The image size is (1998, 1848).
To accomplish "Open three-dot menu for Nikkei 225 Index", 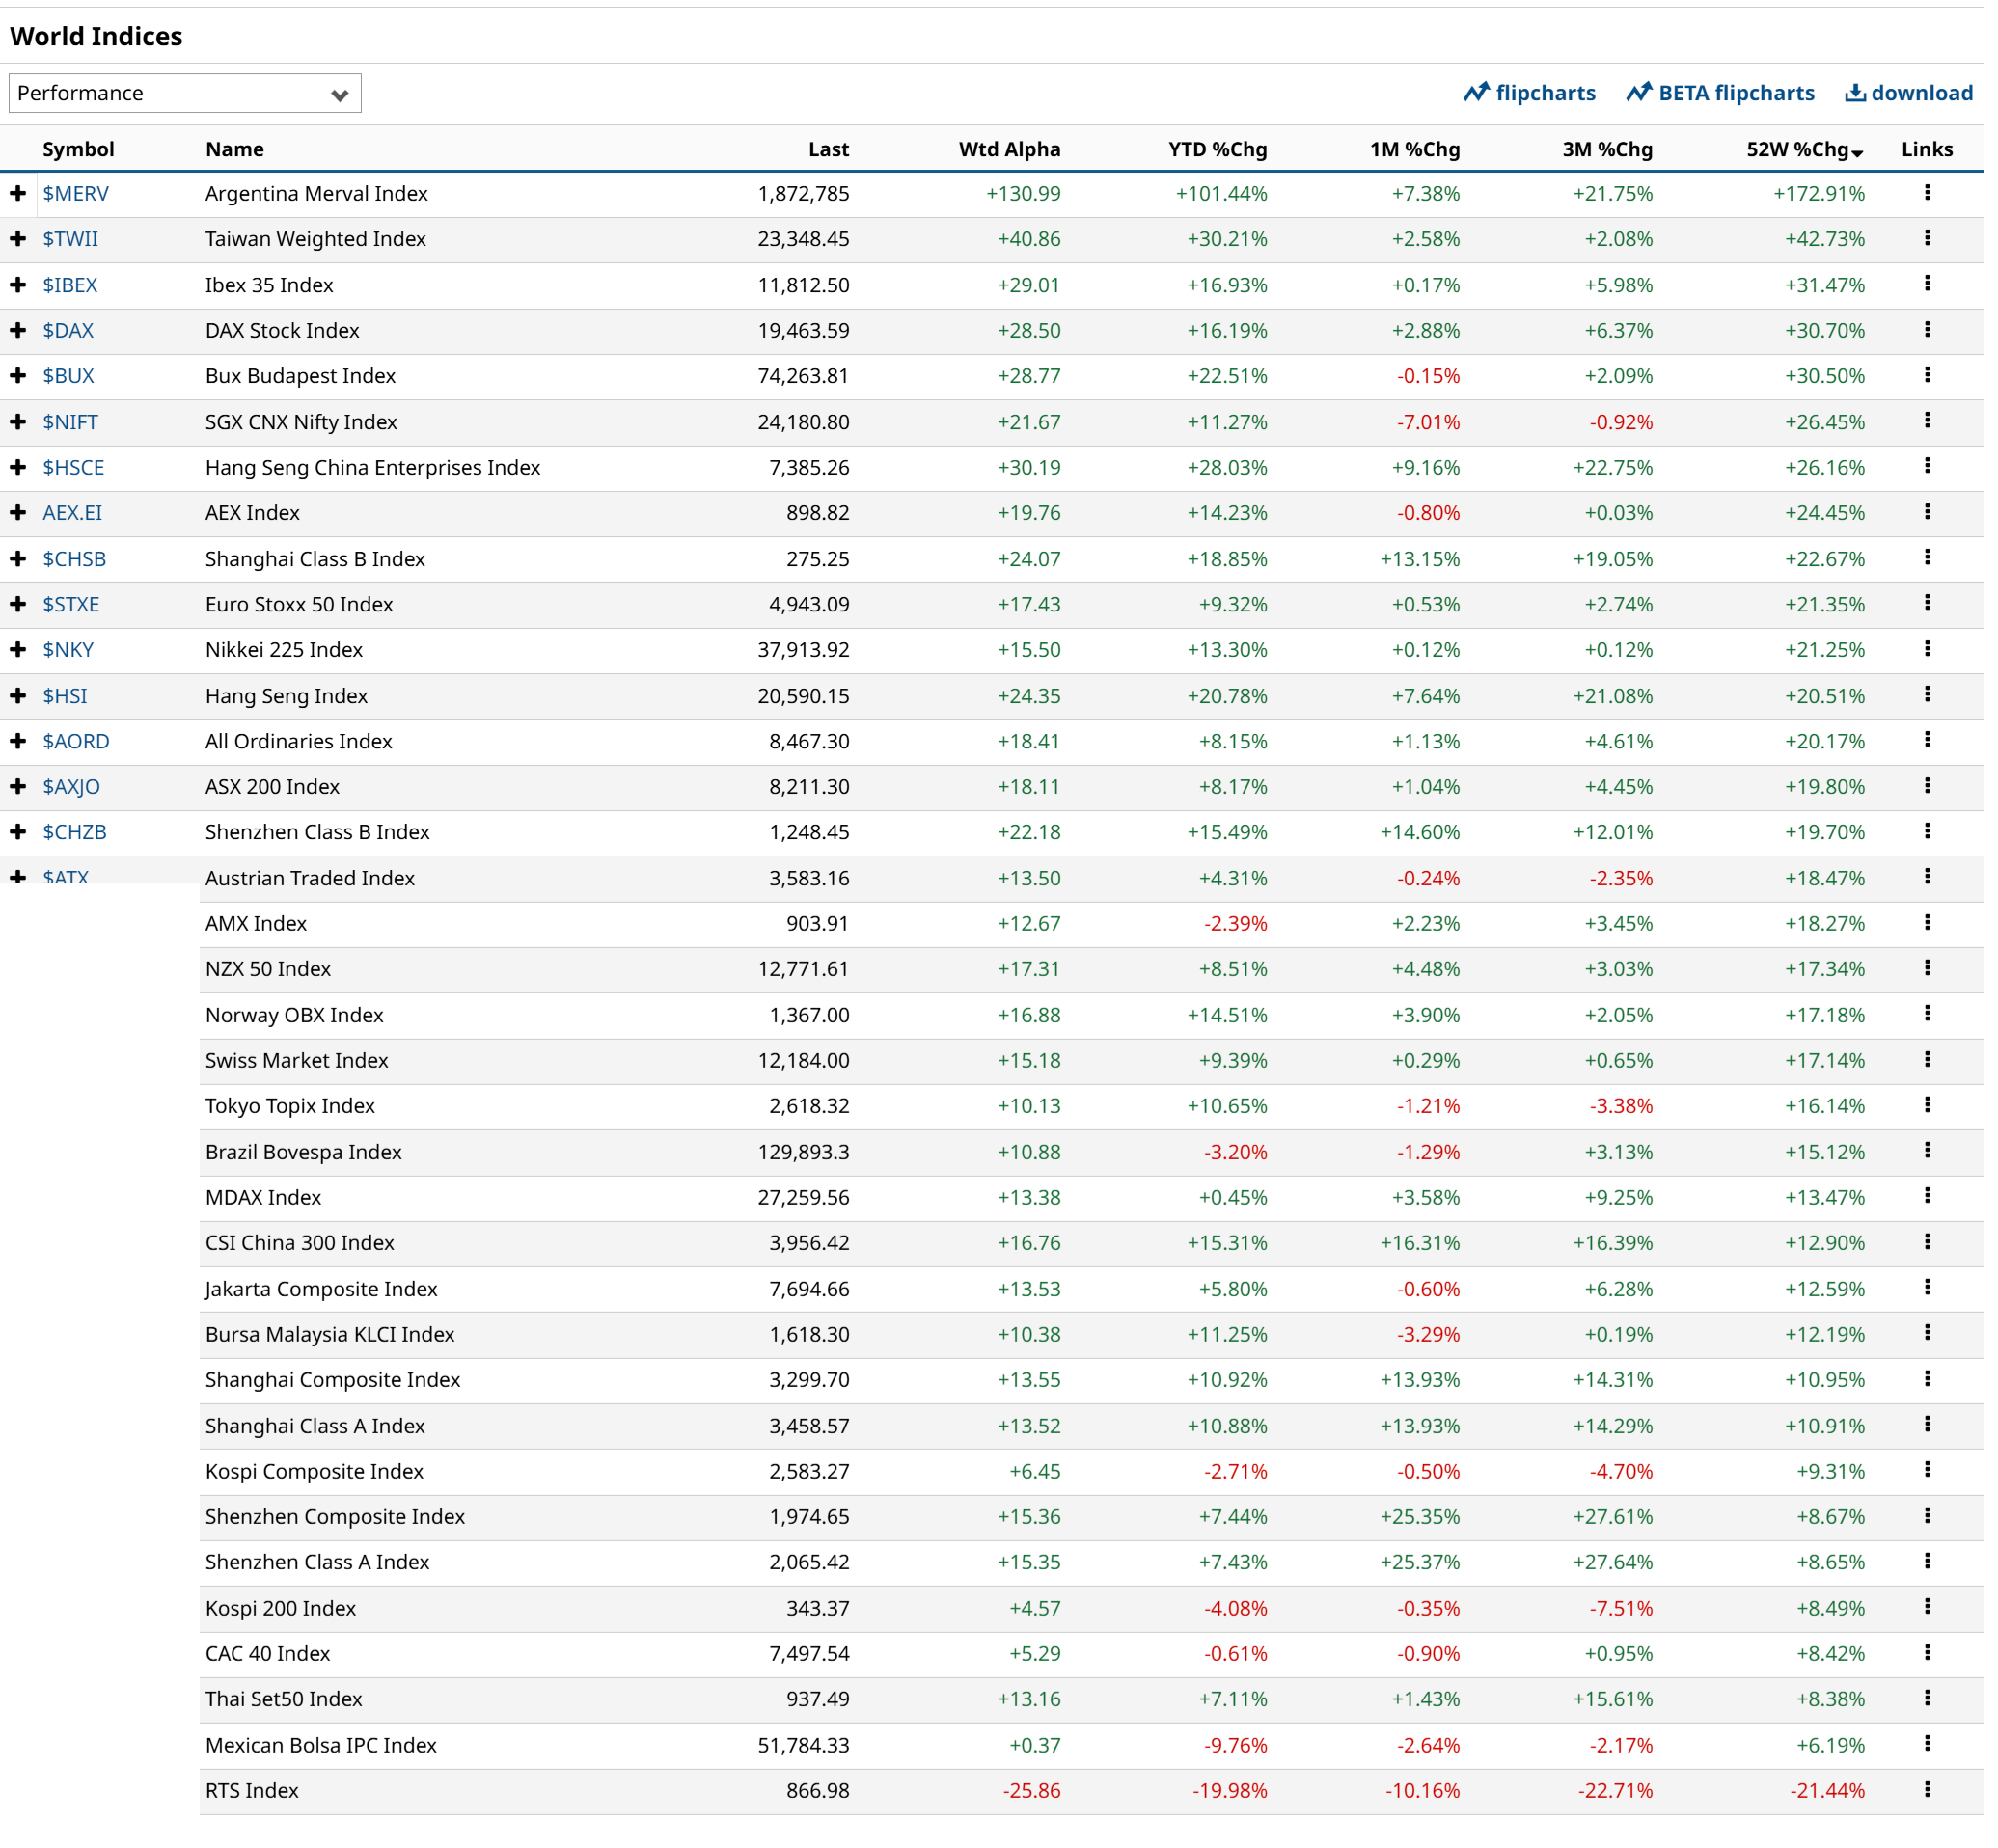I will (1926, 649).
